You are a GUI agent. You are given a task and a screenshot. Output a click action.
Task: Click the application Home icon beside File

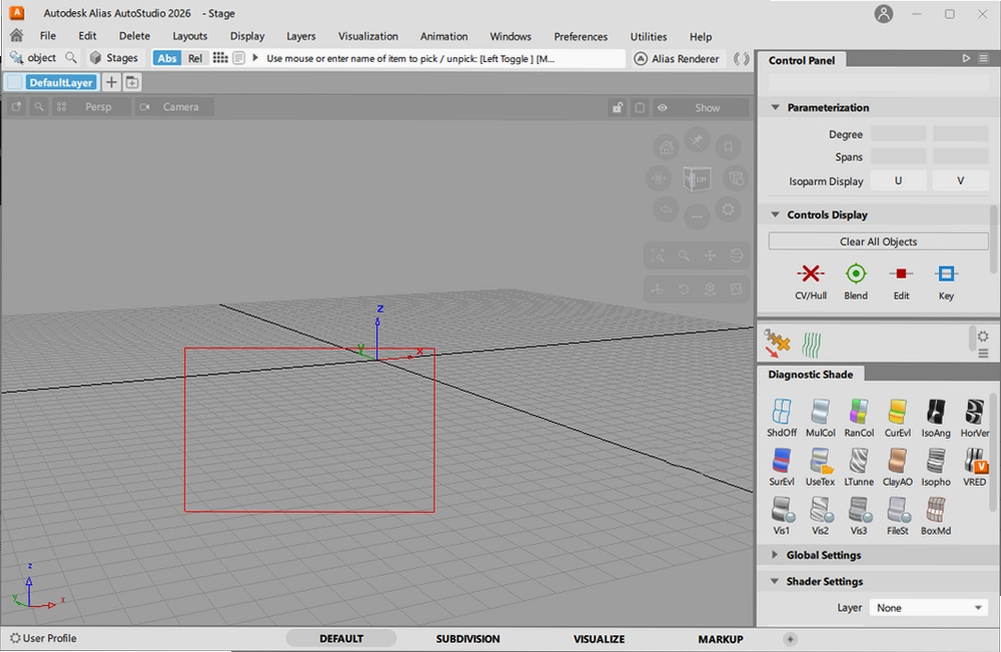click(17, 36)
